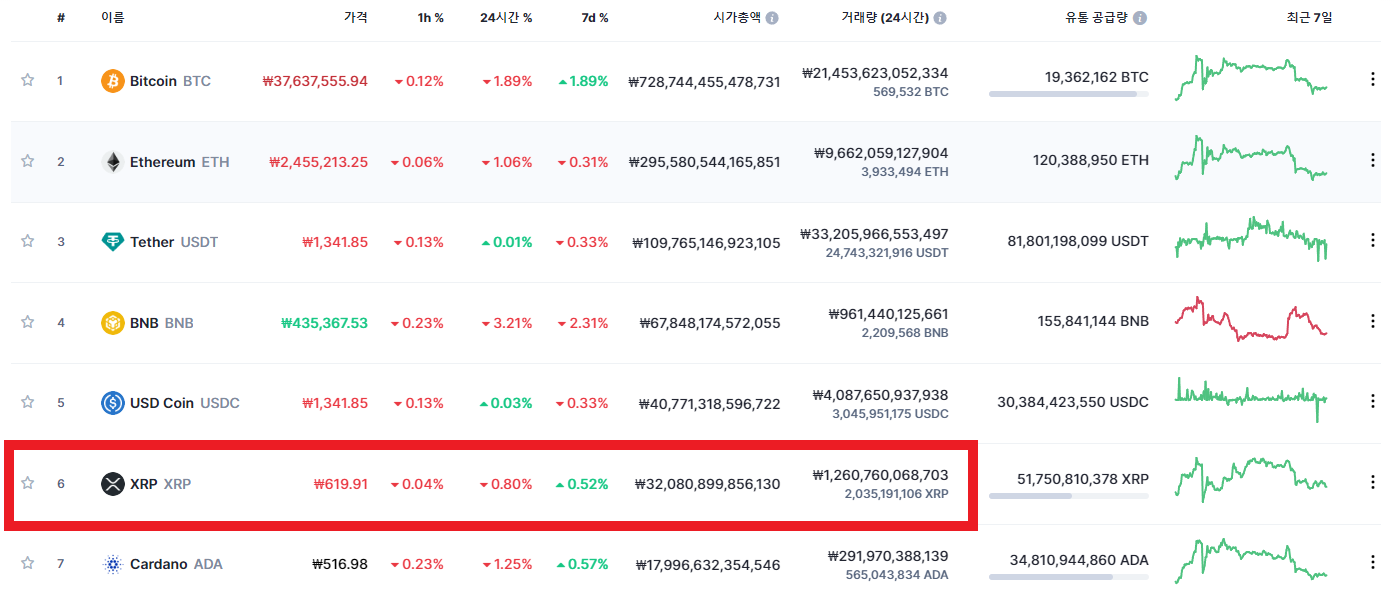The width and height of the screenshot is (1394, 597).
Task: Star XRP to add to watchlist
Action: (x=27, y=483)
